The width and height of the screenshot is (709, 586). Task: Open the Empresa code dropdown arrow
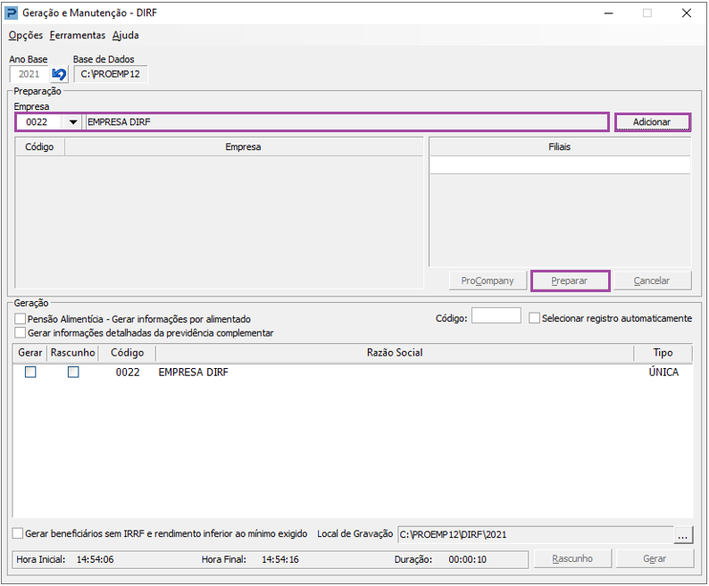[x=73, y=122]
